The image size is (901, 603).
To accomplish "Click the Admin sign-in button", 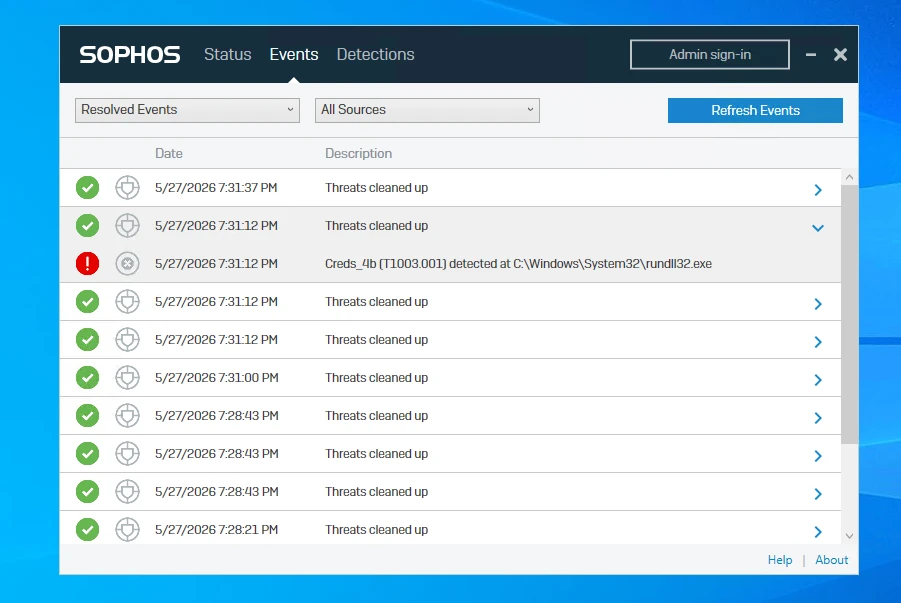I will click(x=710, y=55).
